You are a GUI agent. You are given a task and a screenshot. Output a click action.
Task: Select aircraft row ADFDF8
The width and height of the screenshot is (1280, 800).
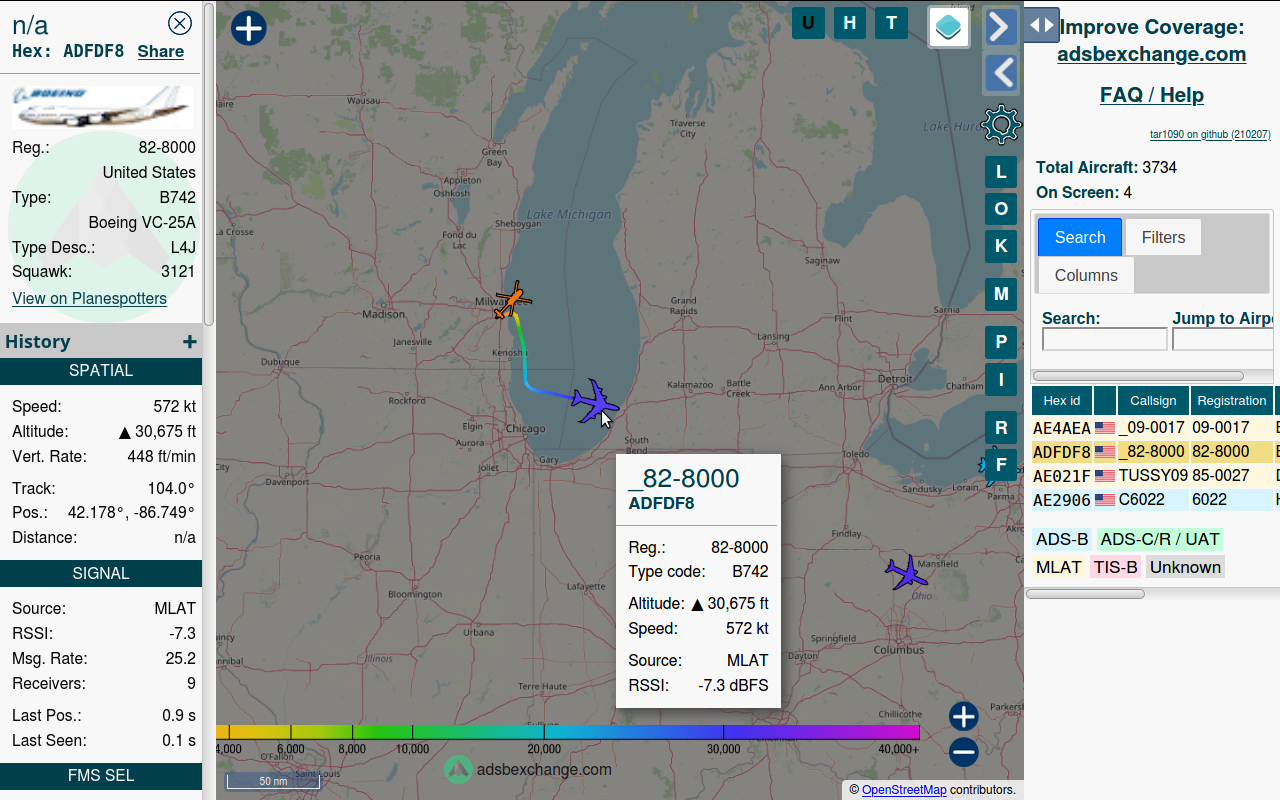1156,452
